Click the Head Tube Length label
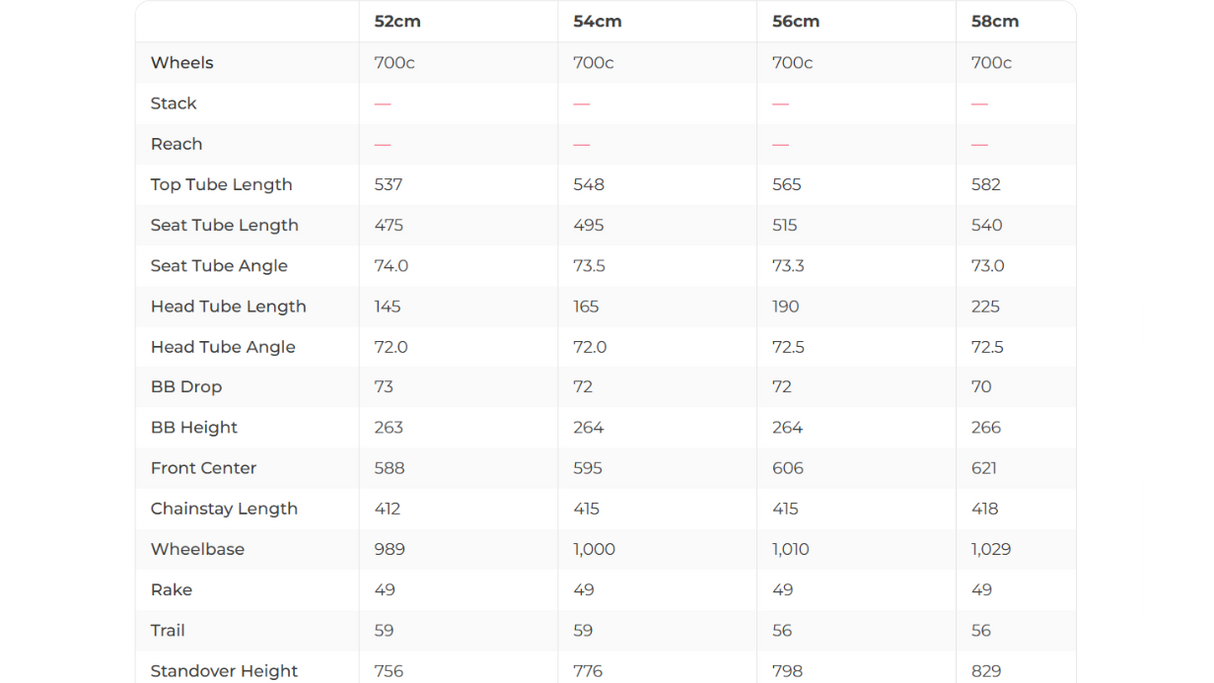This screenshot has width=1214, height=683. click(228, 306)
